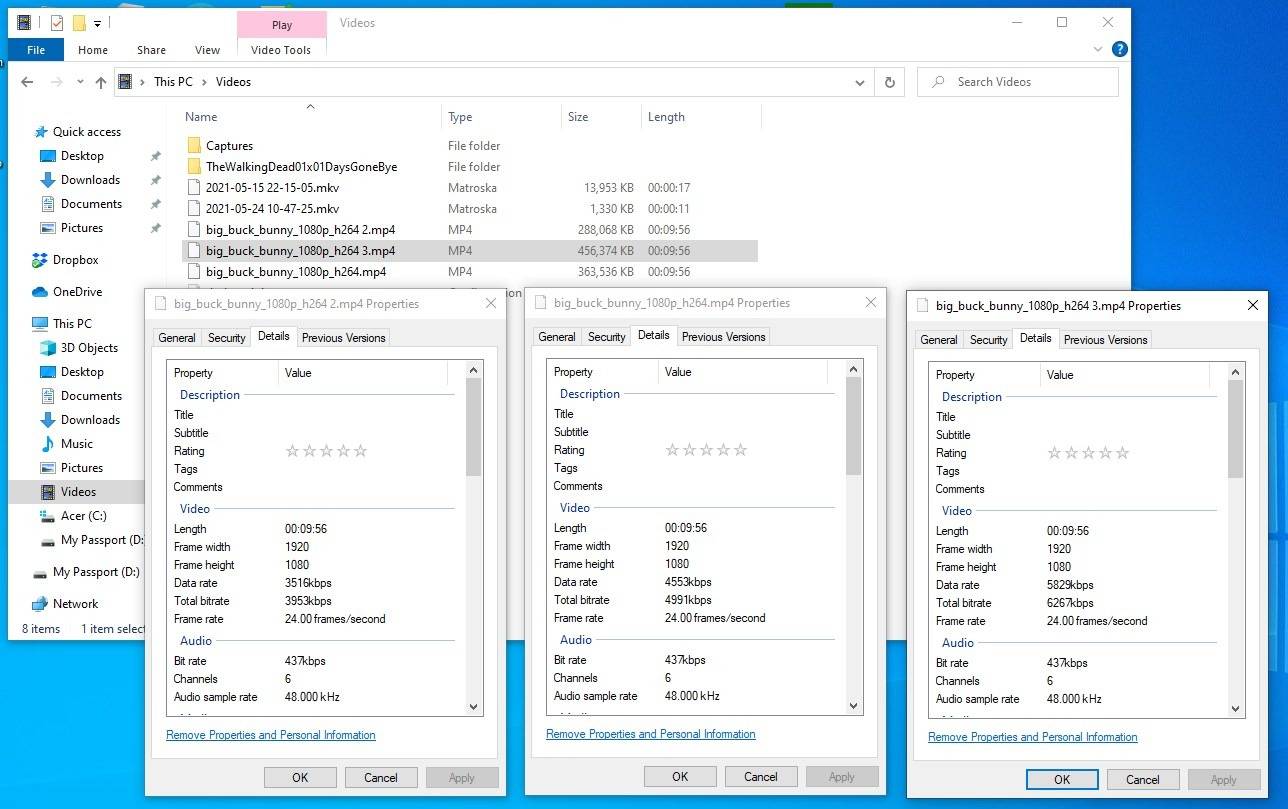This screenshot has height=809, width=1288.
Task: Select the Captures folder
Action: coord(229,146)
